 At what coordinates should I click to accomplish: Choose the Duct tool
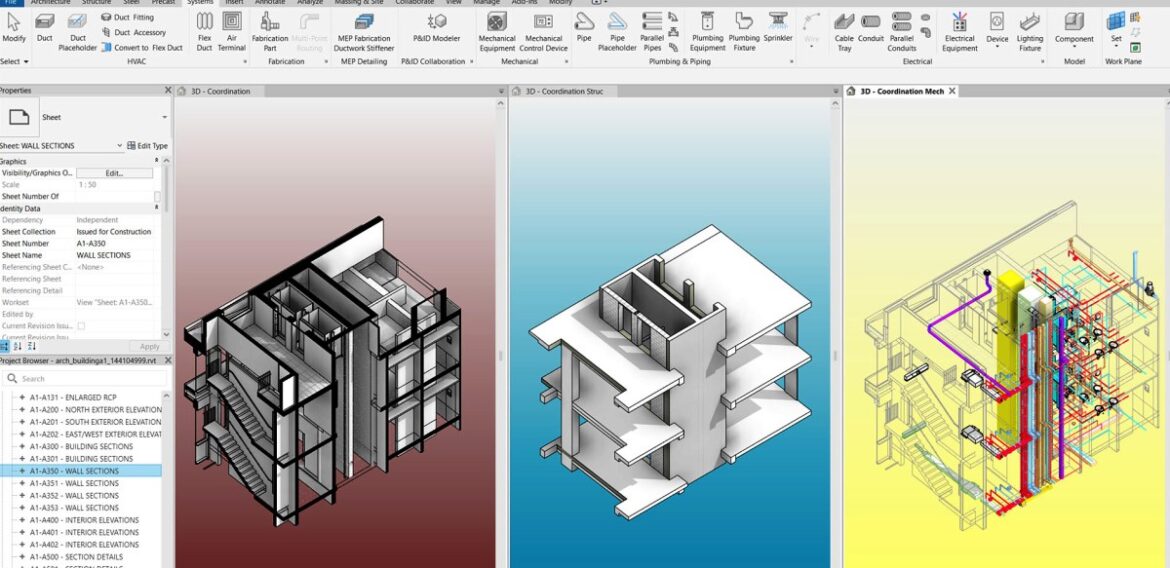(x=45, y=28)
